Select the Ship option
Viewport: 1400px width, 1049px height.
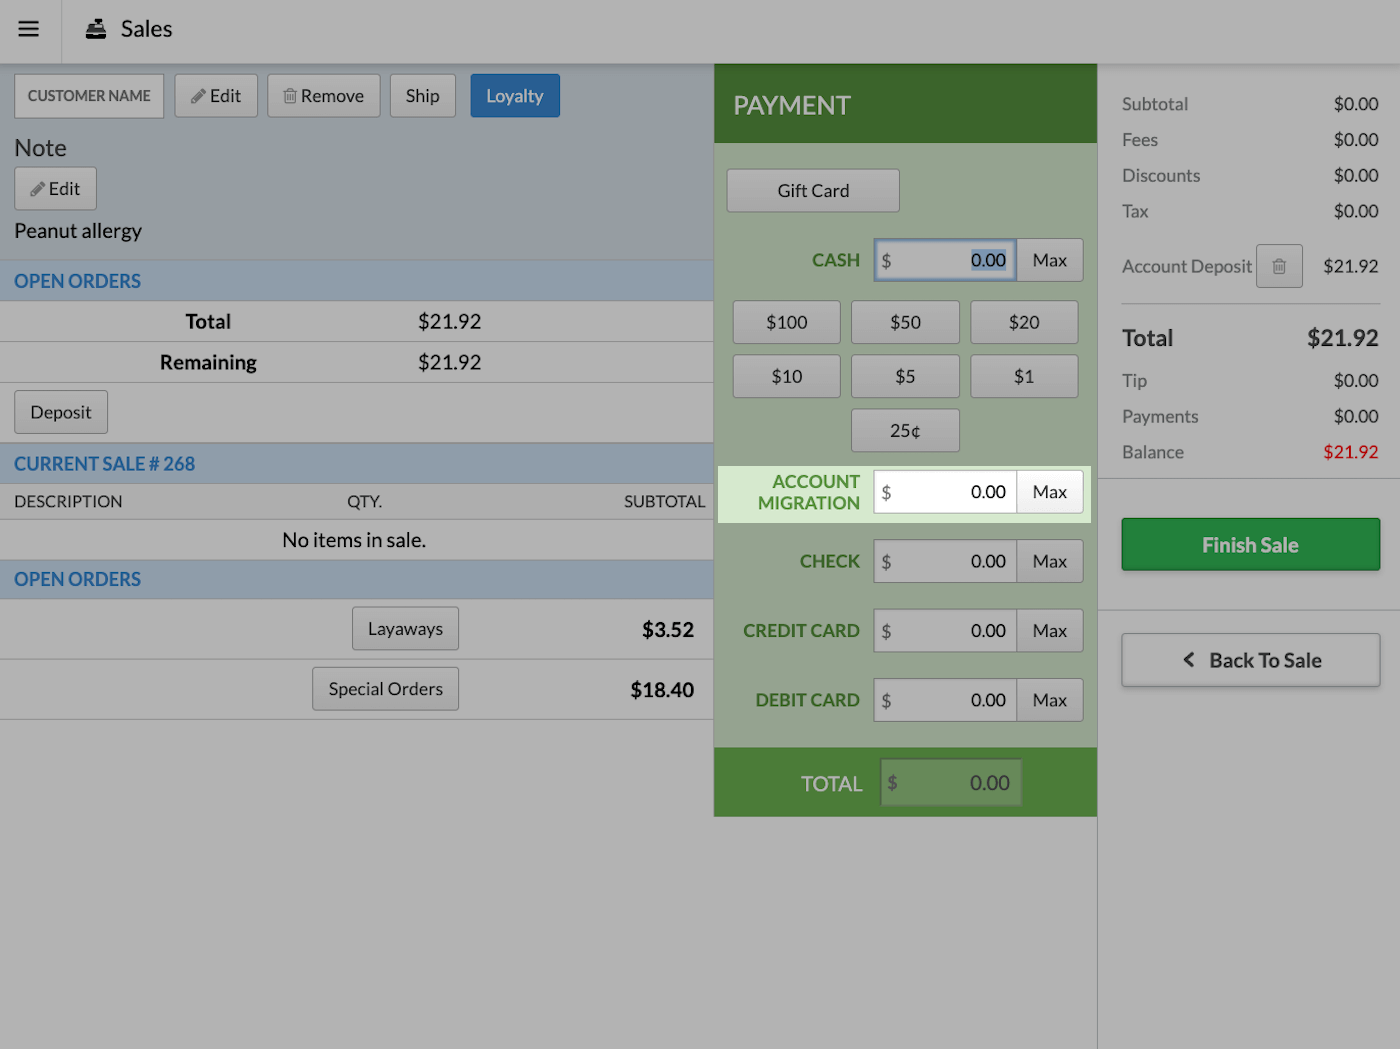tap(422, 95)
